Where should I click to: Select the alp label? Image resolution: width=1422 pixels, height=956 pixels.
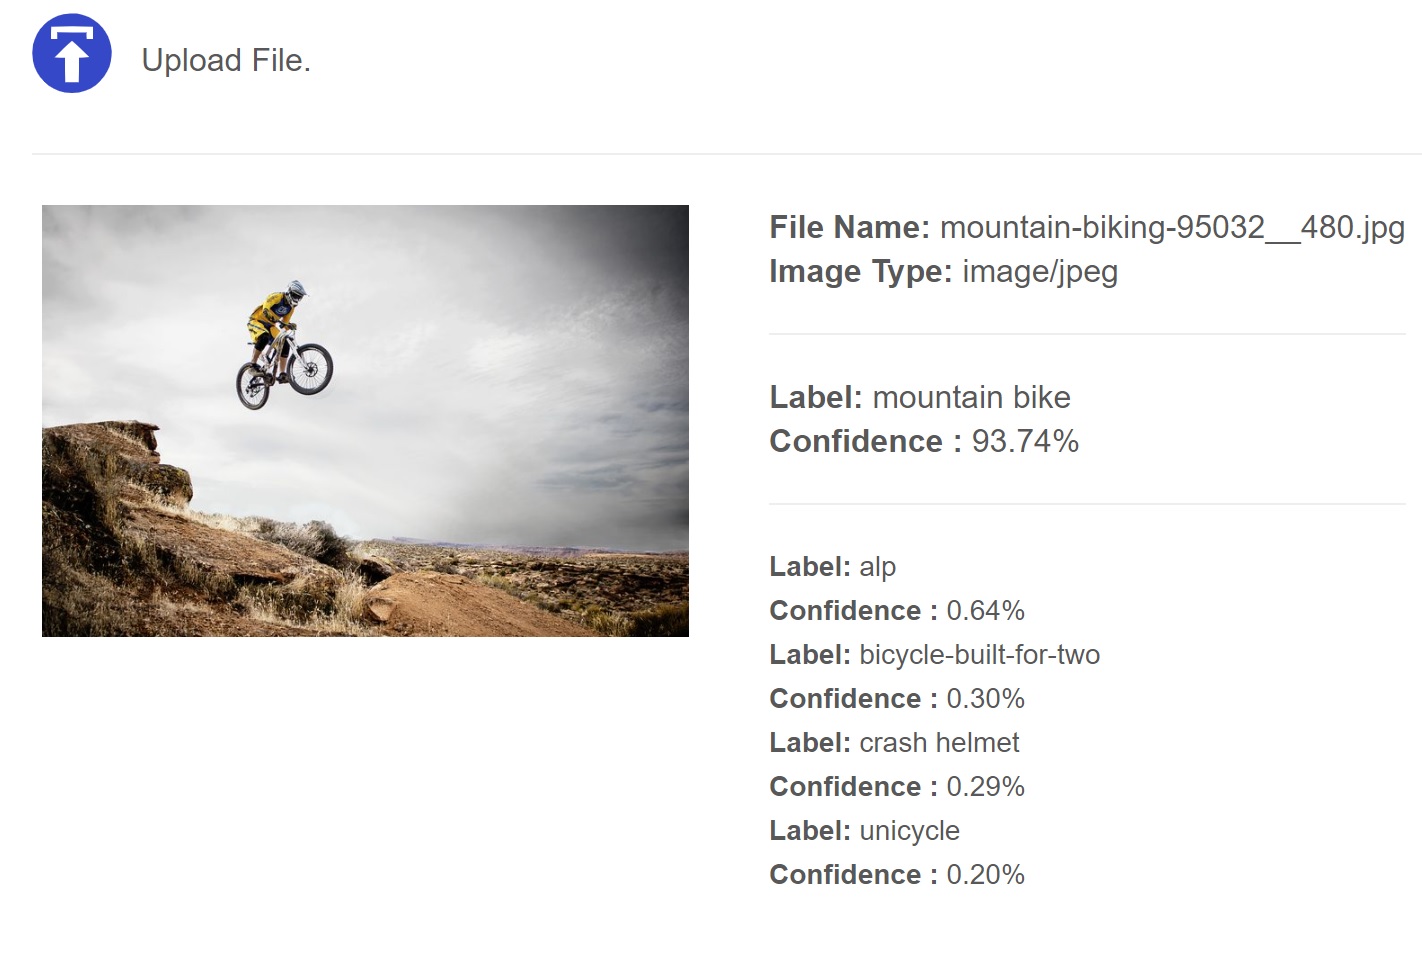pyautogui.click(x=877, y=567)
